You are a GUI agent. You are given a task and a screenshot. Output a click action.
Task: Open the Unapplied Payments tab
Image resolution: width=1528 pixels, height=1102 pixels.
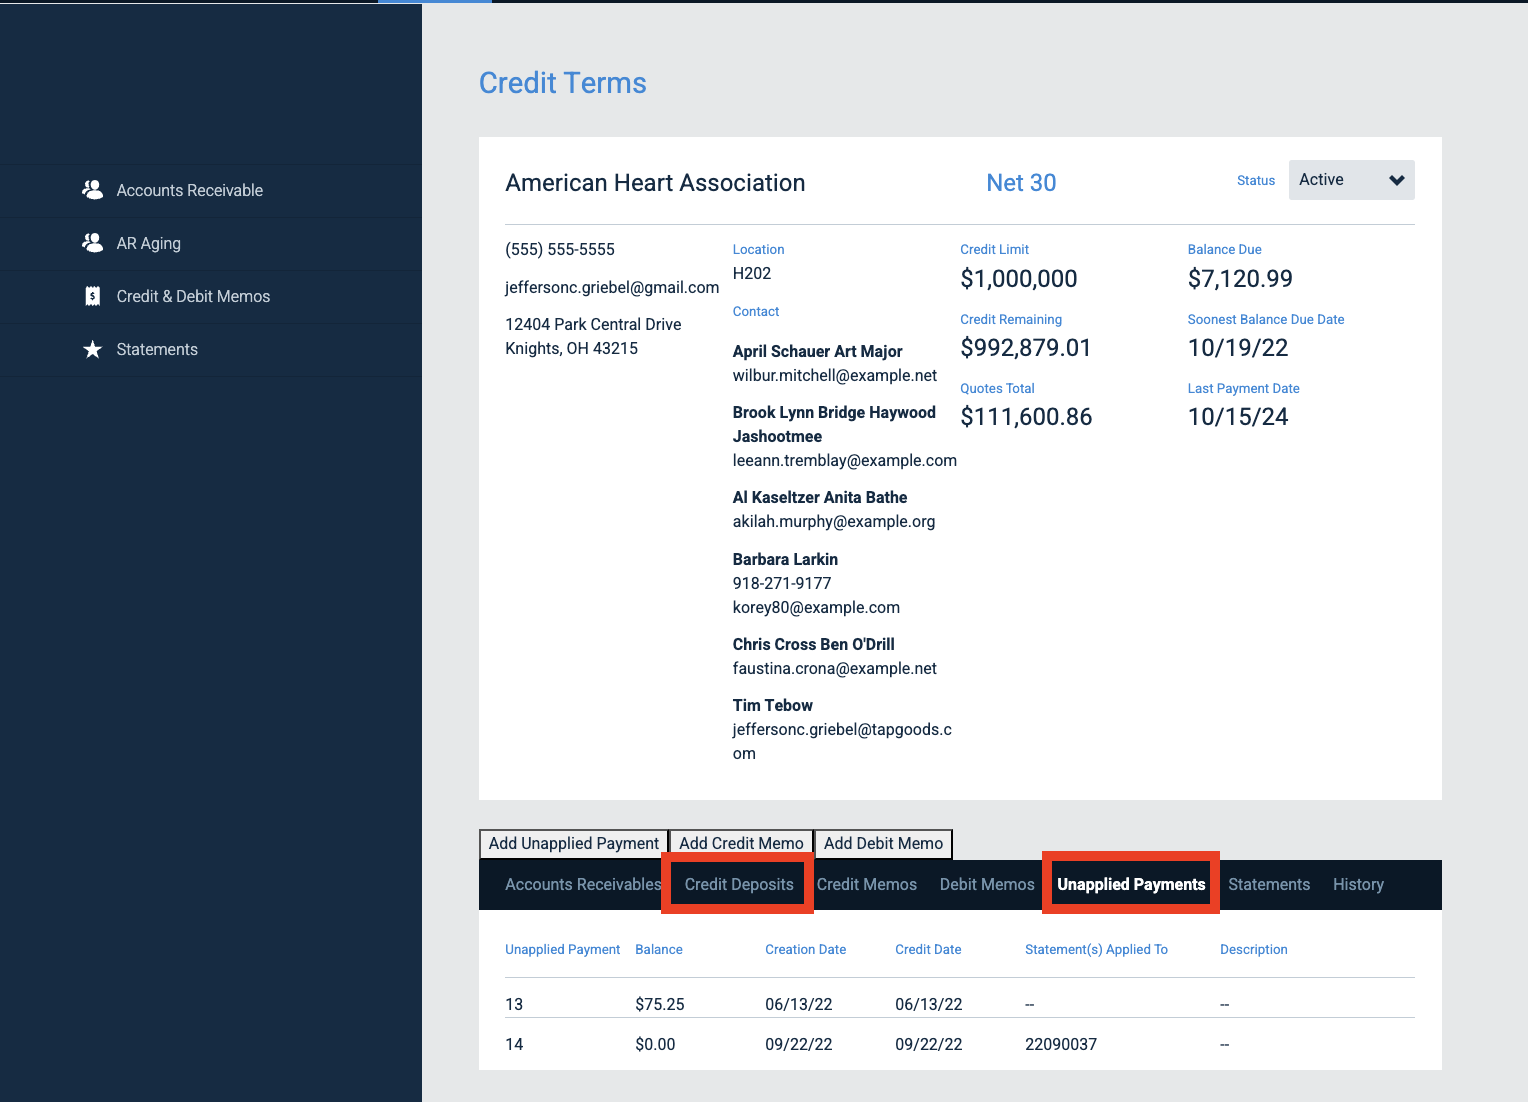[1131, 884]
